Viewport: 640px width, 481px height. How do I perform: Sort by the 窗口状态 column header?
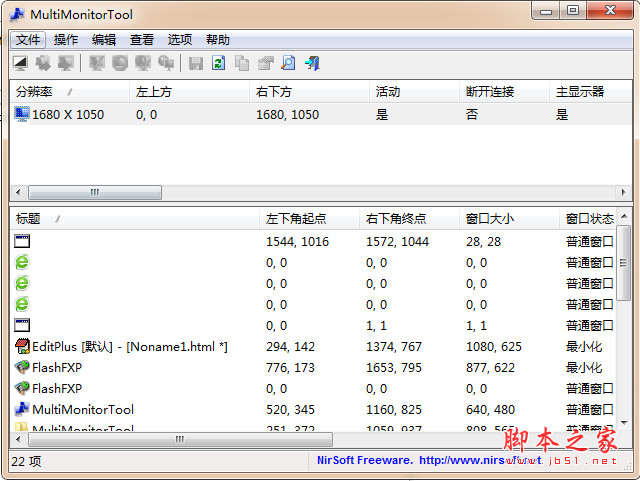pyautogui.click(x=588, y=219)
